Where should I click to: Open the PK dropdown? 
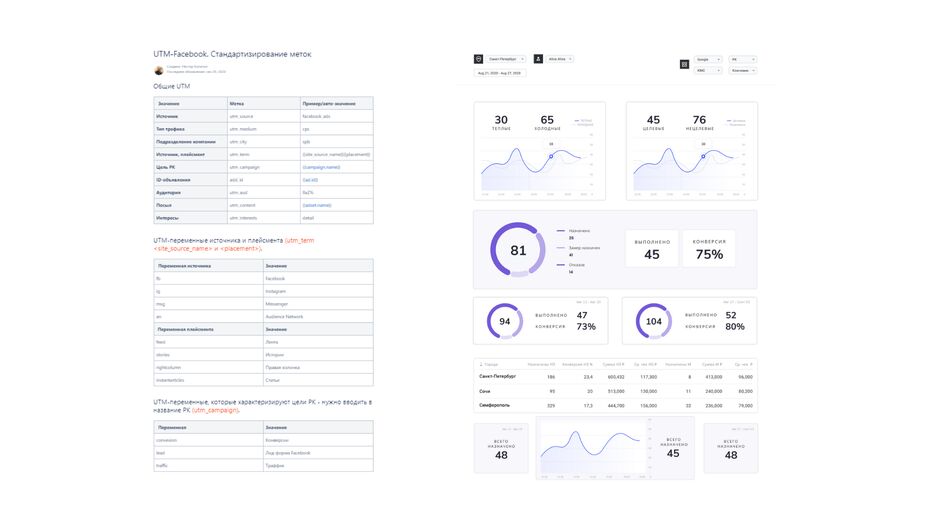pos(742,59)
